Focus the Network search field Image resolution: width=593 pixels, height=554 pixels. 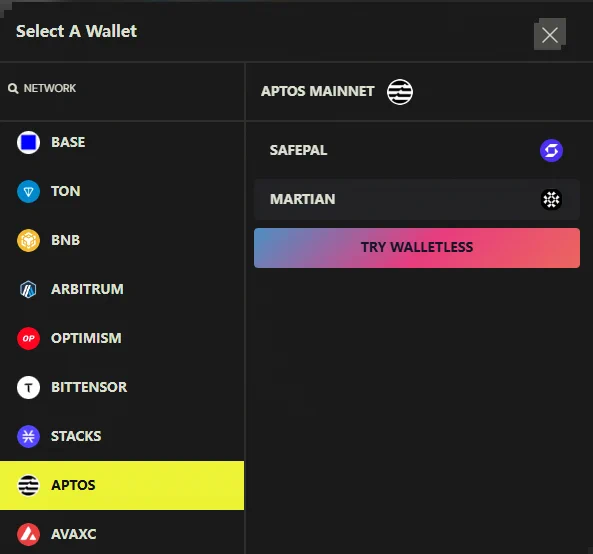point(122,88)
